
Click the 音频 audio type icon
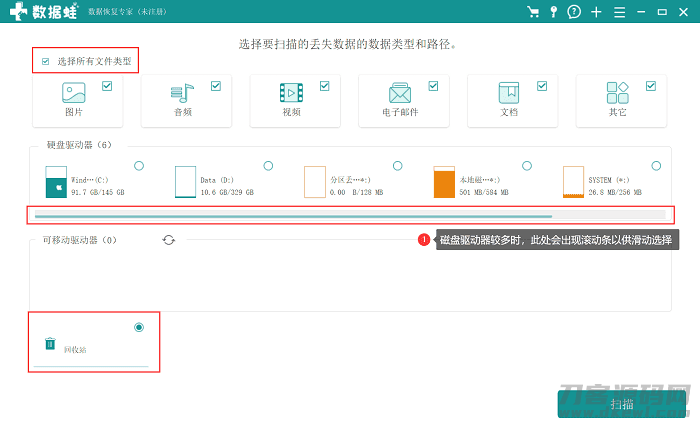point(182,93)
